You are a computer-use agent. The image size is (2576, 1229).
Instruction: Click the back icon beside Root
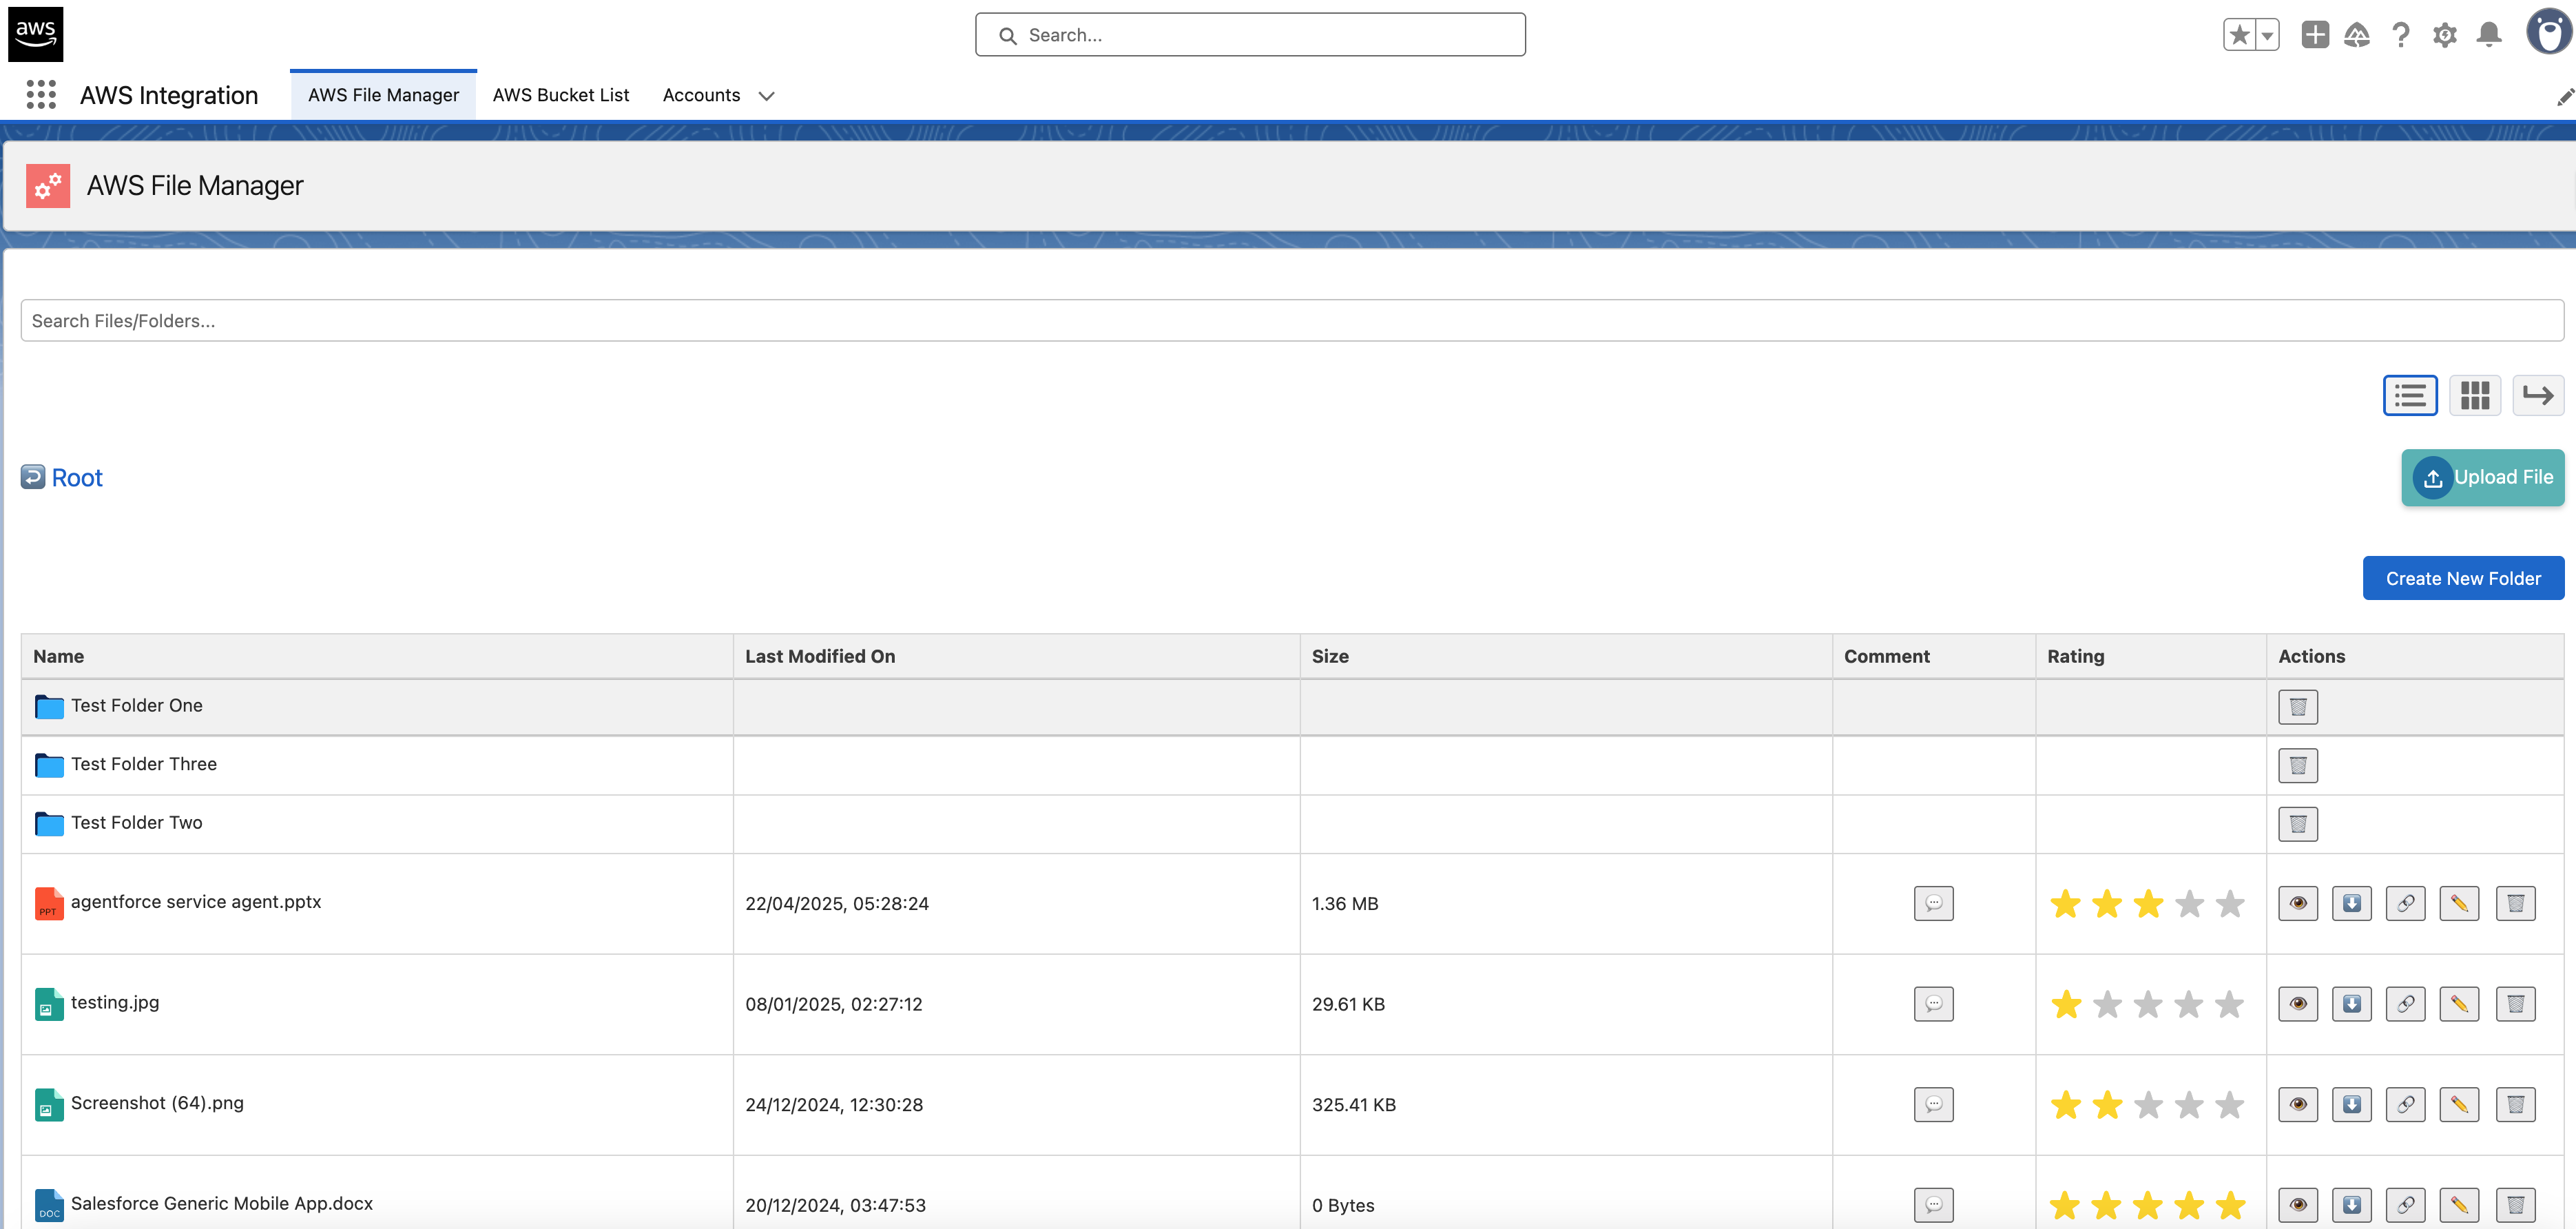point(33,477)
